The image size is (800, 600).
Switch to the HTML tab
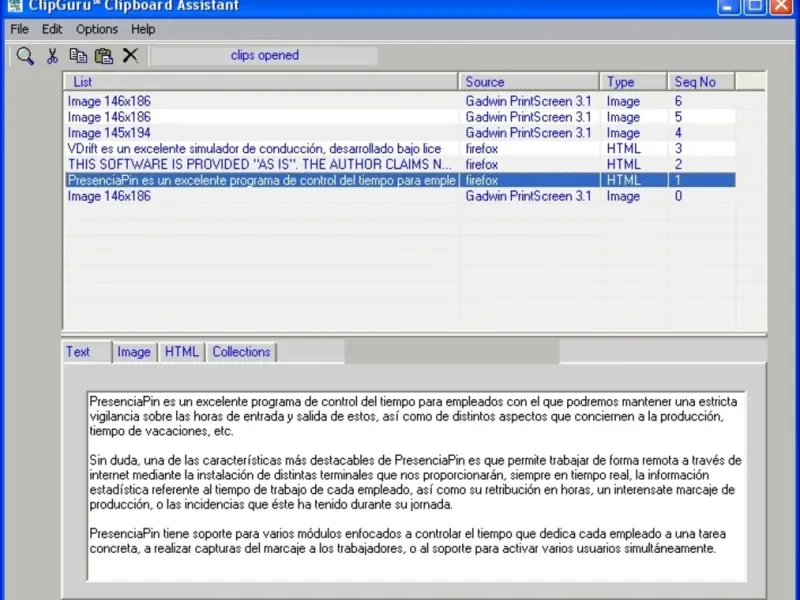point(182,352)
